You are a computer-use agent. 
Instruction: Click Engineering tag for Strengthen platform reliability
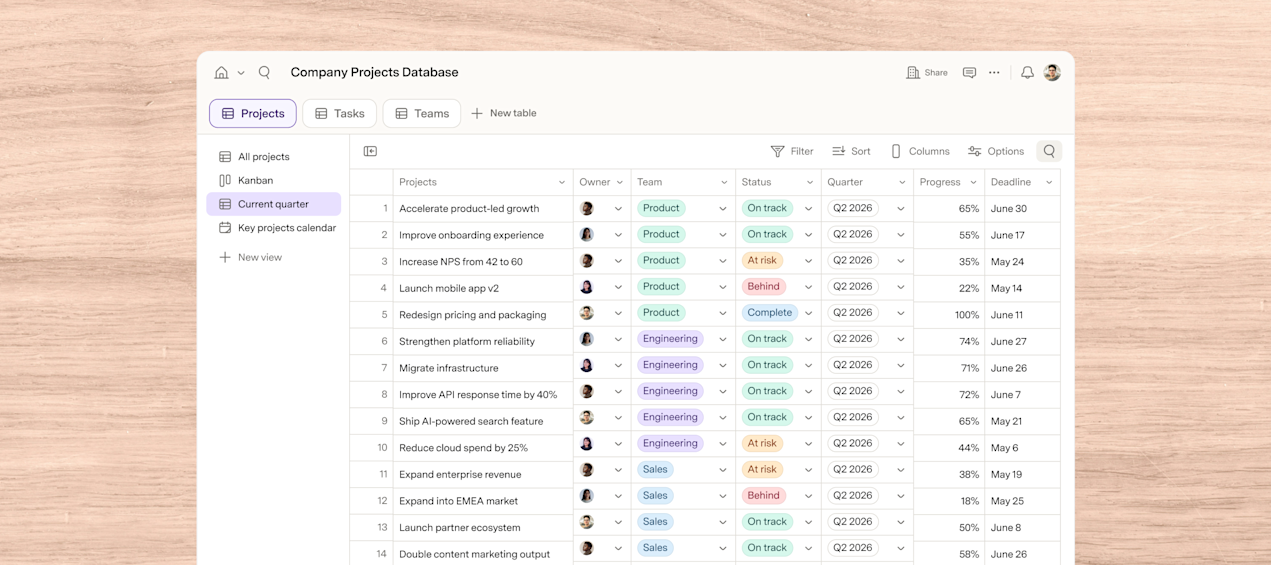[670, 339]
